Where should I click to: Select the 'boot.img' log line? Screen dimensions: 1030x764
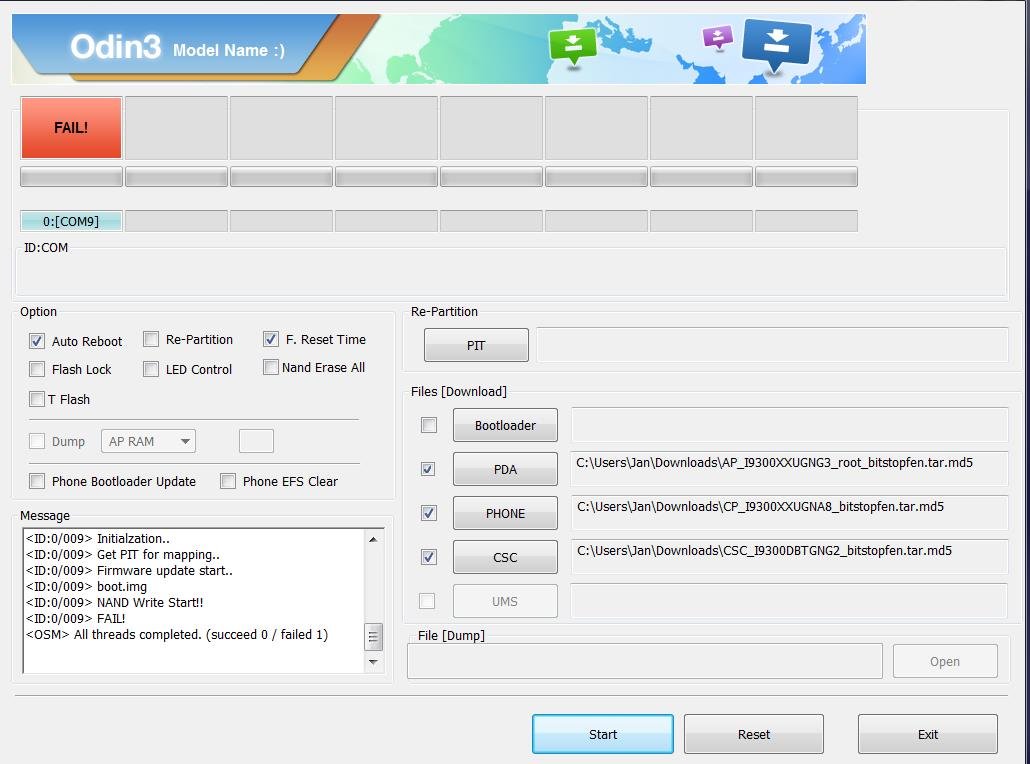86,586
